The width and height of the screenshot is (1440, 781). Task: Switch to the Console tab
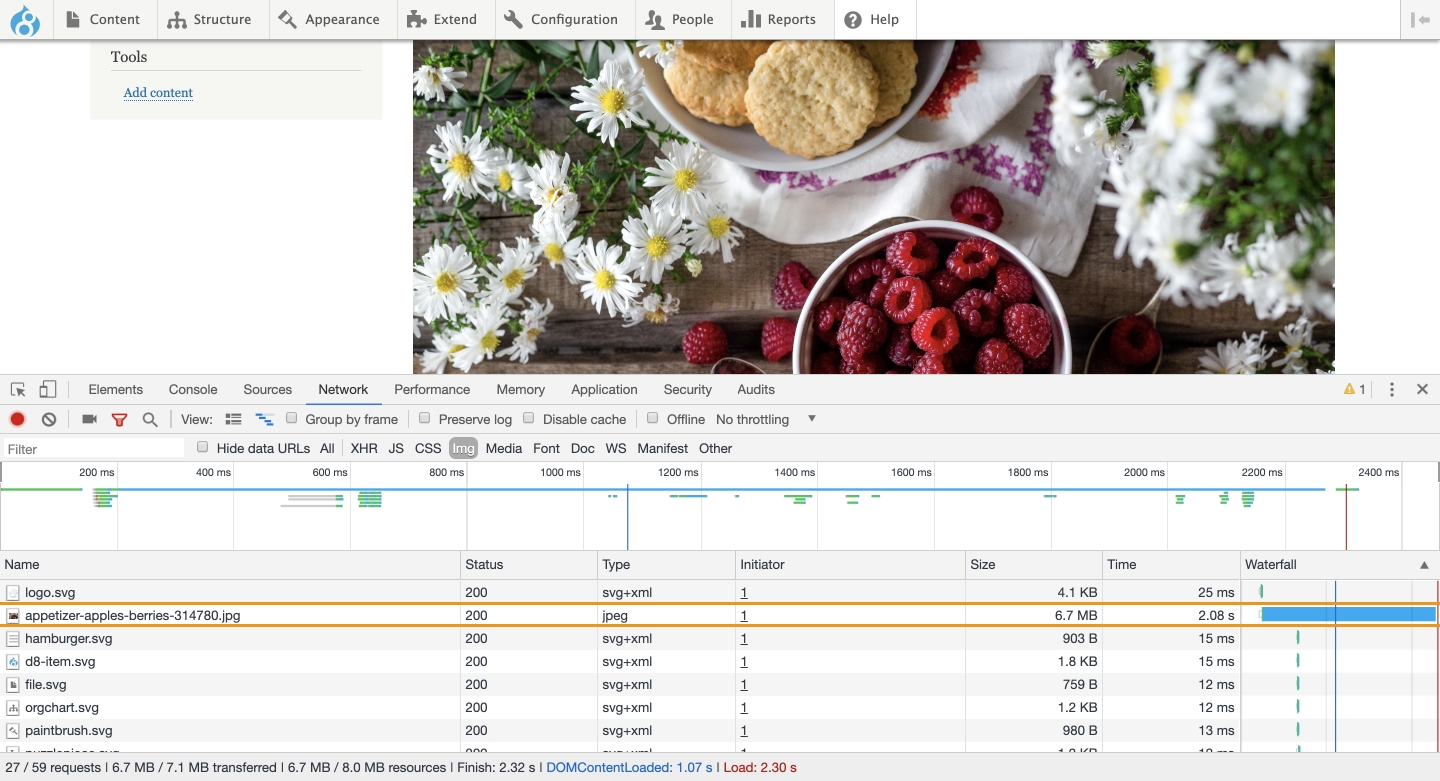point(193,390)
